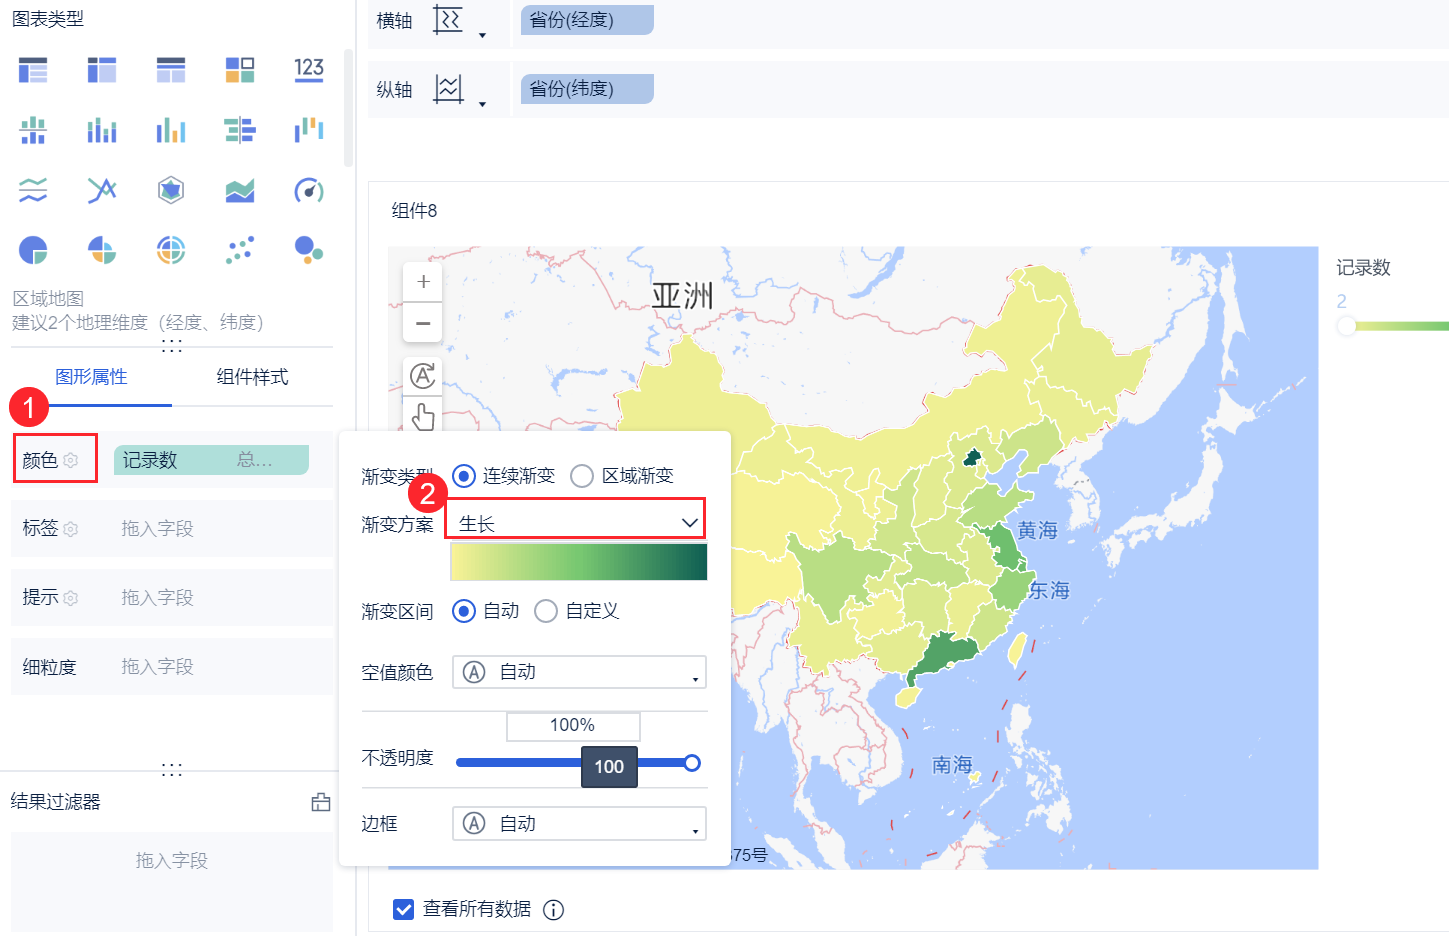Click the 细粒度 拖入字段 drop area
The height and width of the screenshot is (936, 1449).
coord(223,666)
